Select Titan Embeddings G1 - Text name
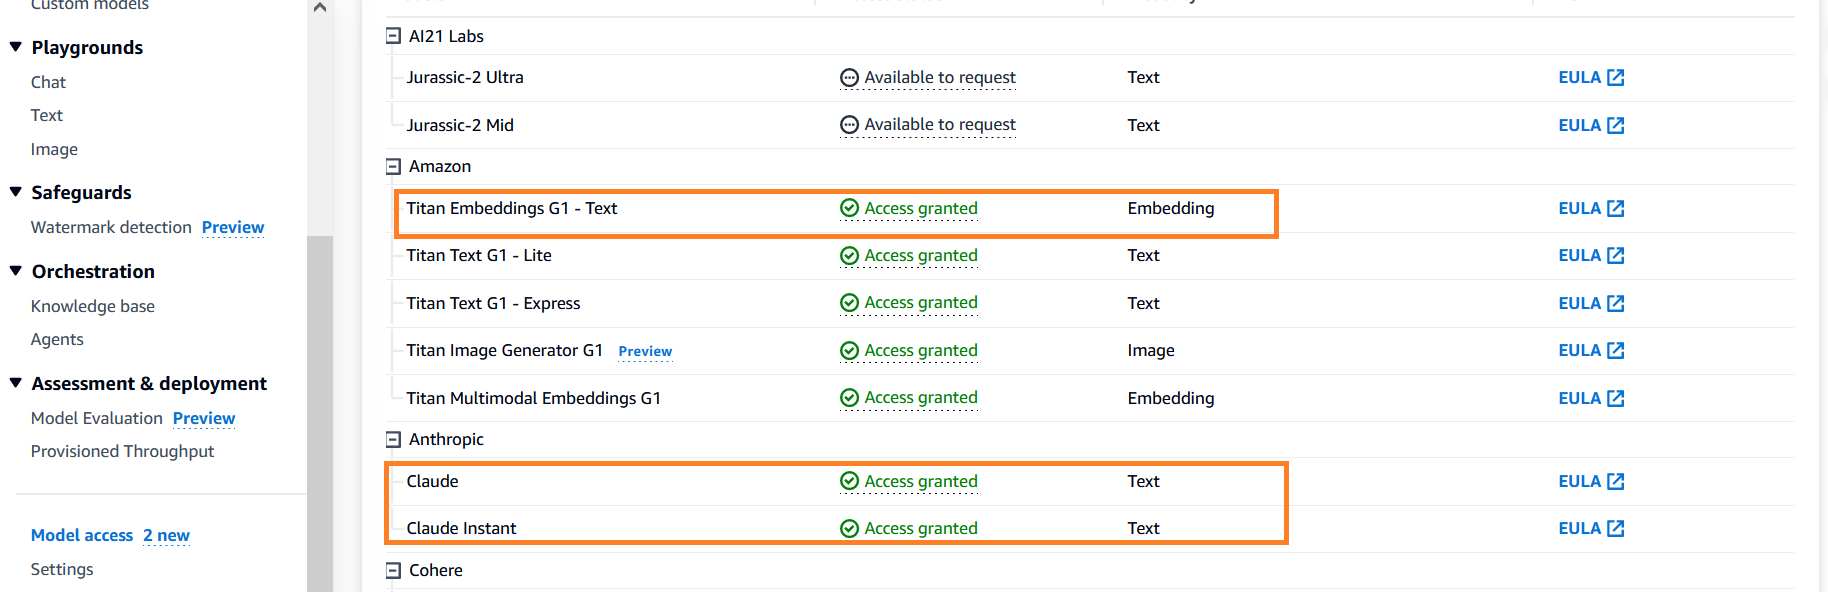The image size is (1828, 592). click(x=512, y=208)
